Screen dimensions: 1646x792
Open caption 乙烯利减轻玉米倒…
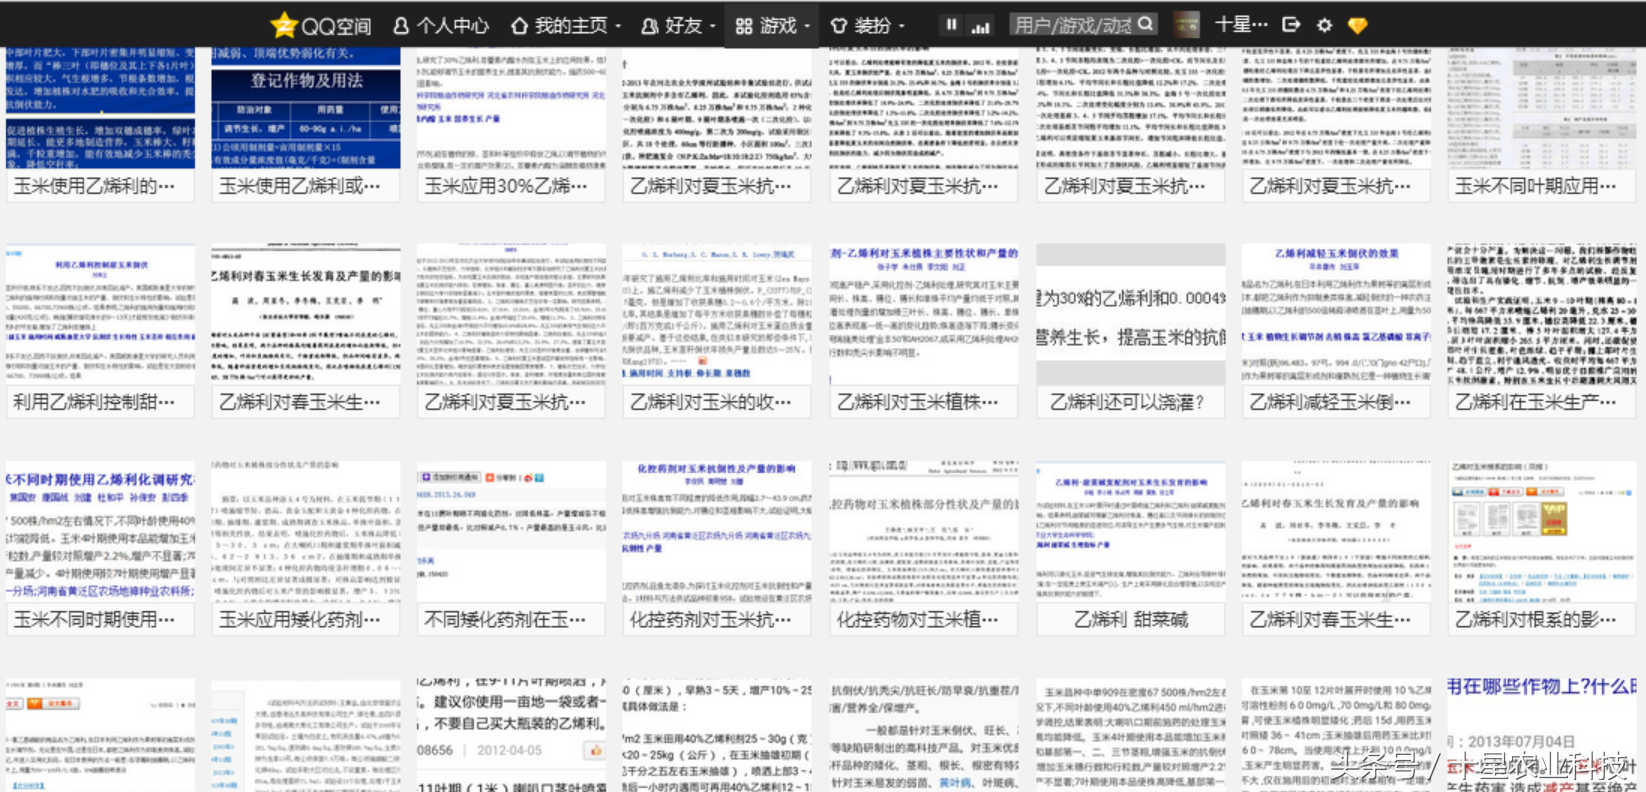click(x=1329, y=402)
